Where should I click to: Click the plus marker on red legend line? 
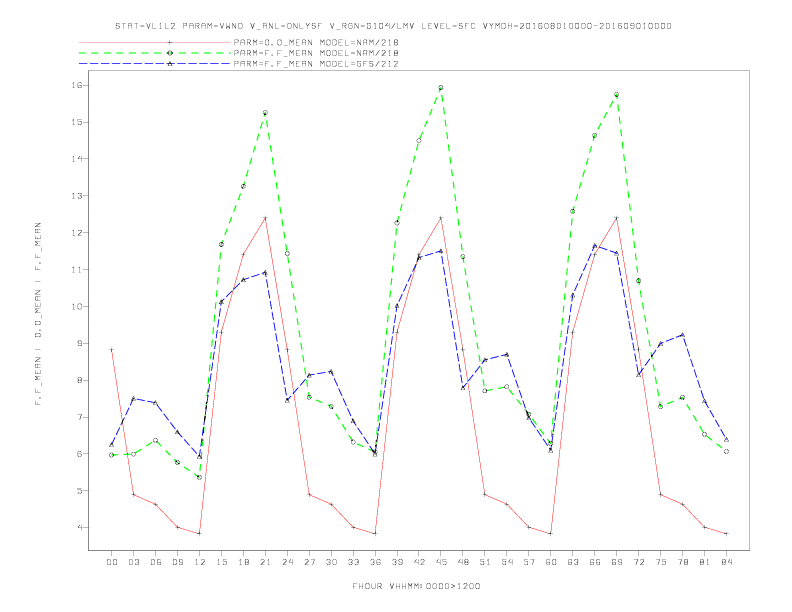(x=170, y=42)
